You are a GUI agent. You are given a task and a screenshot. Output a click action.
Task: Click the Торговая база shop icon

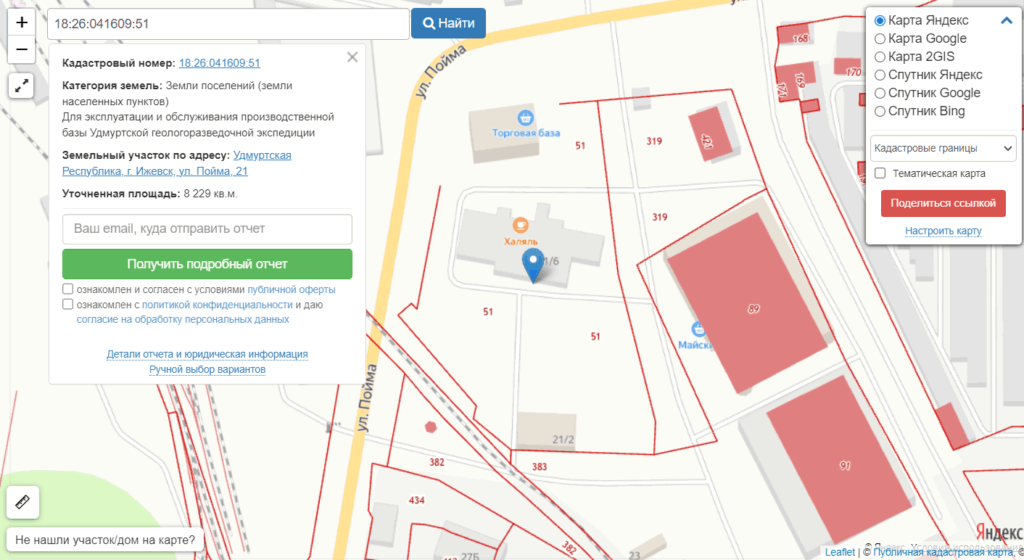click(x=526, y=118)
